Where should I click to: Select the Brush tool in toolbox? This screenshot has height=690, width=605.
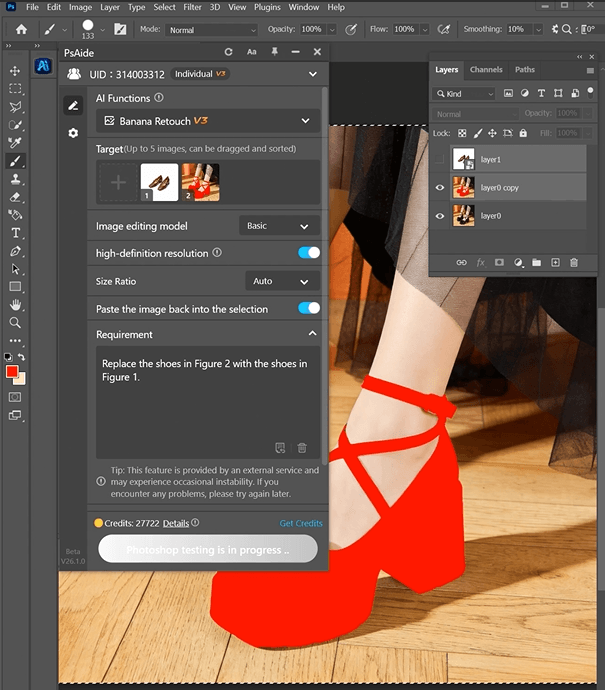pos(15,161)
